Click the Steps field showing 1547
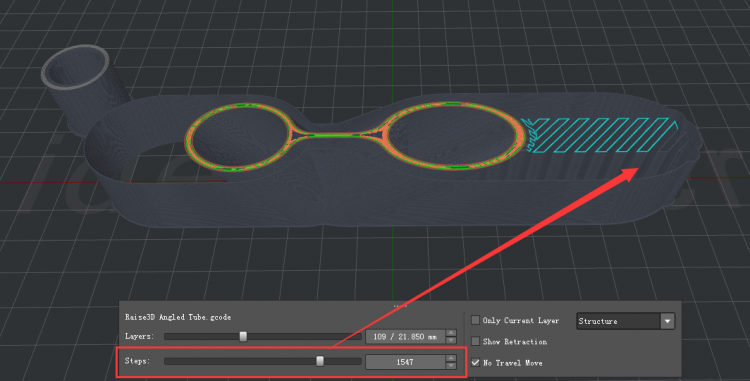 coord(406,362)
